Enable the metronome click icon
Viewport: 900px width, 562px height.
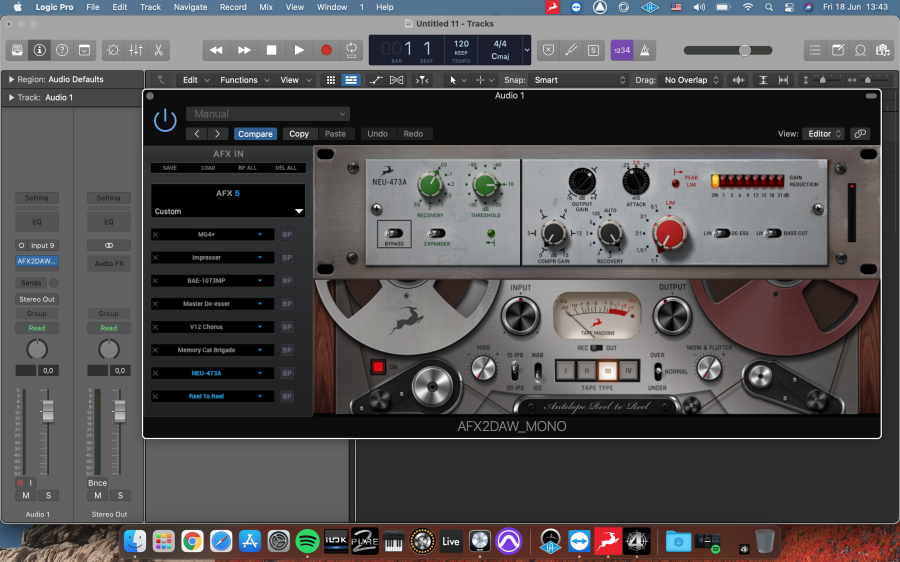coord(645,51)
